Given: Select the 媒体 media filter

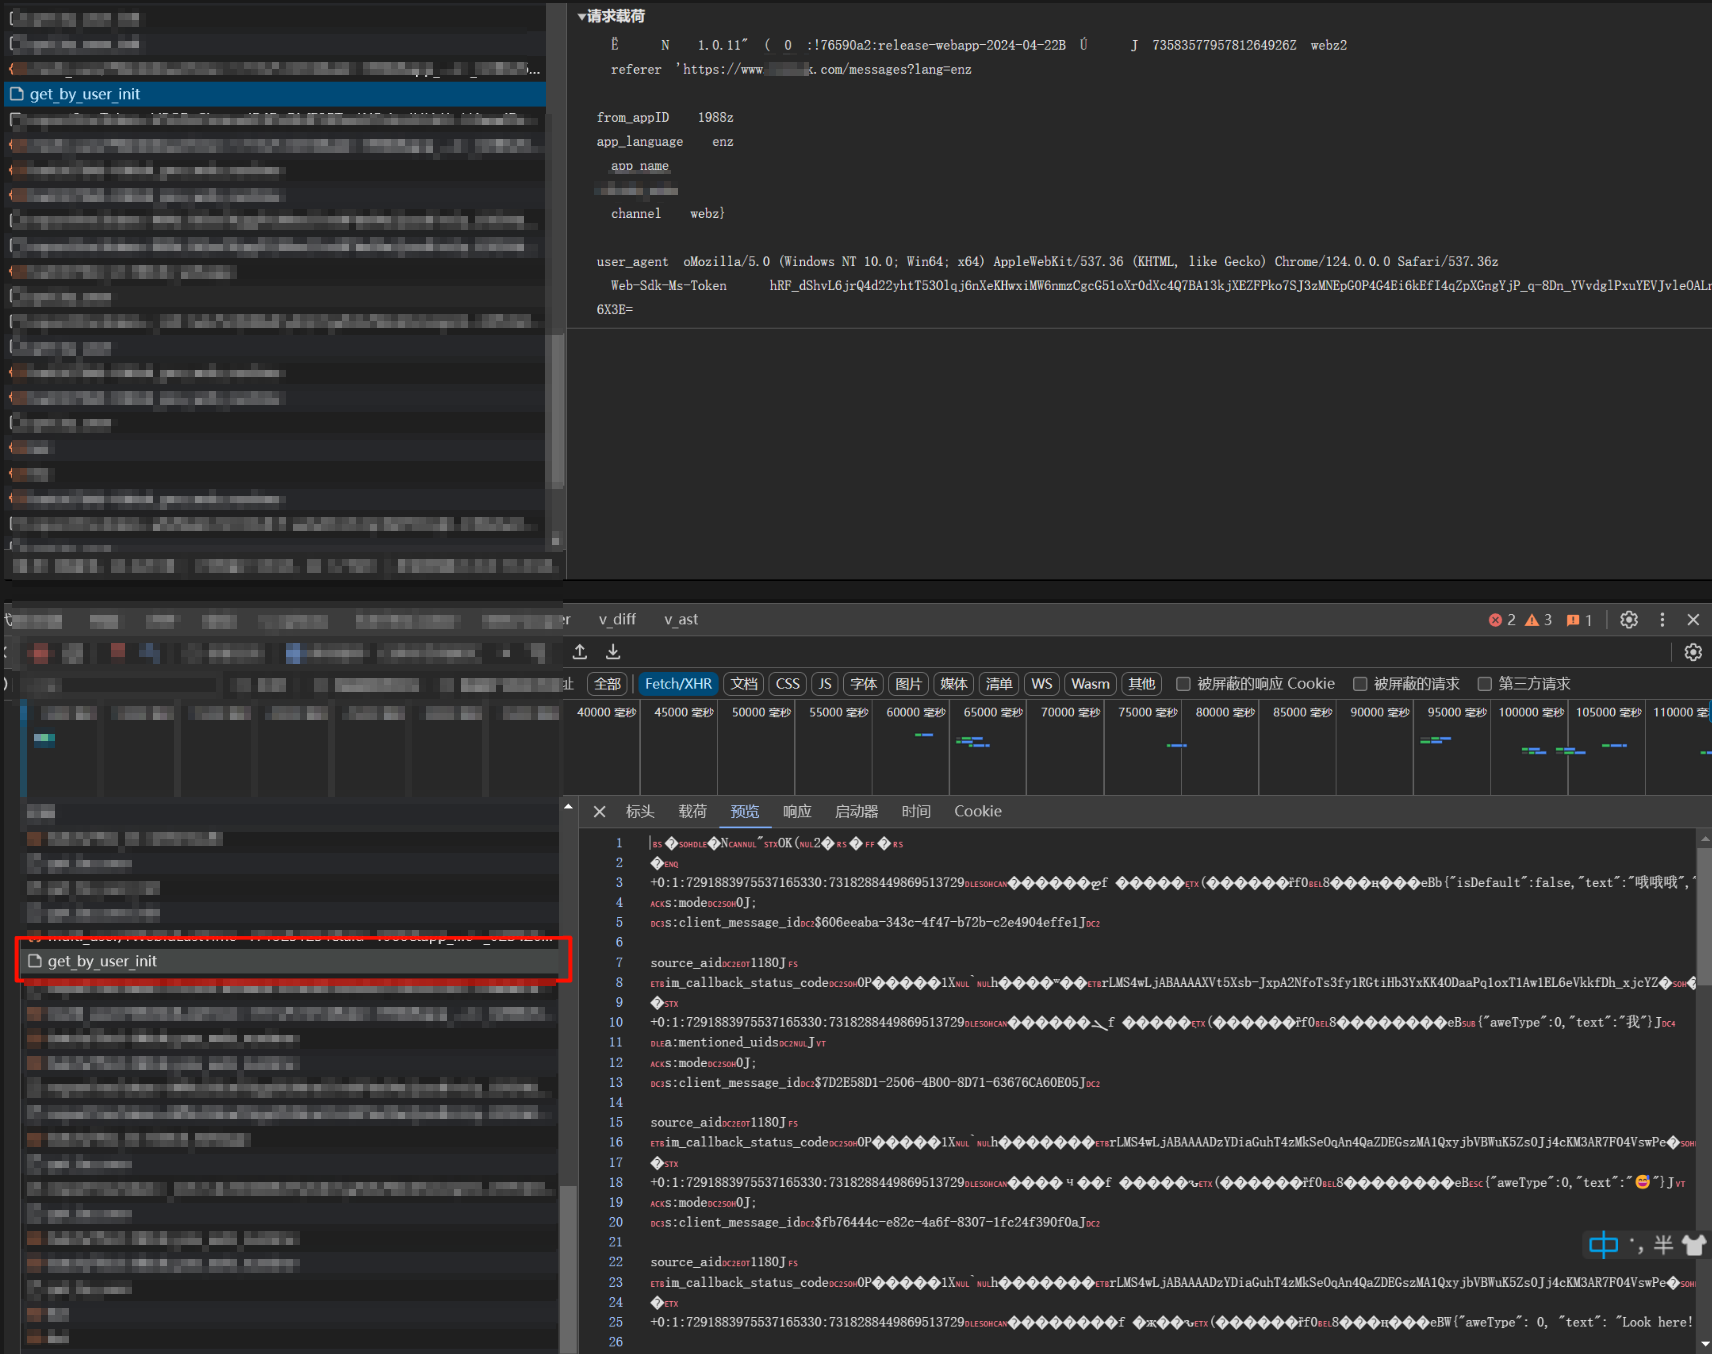Looking at the screenshot, I should [954, 684].
